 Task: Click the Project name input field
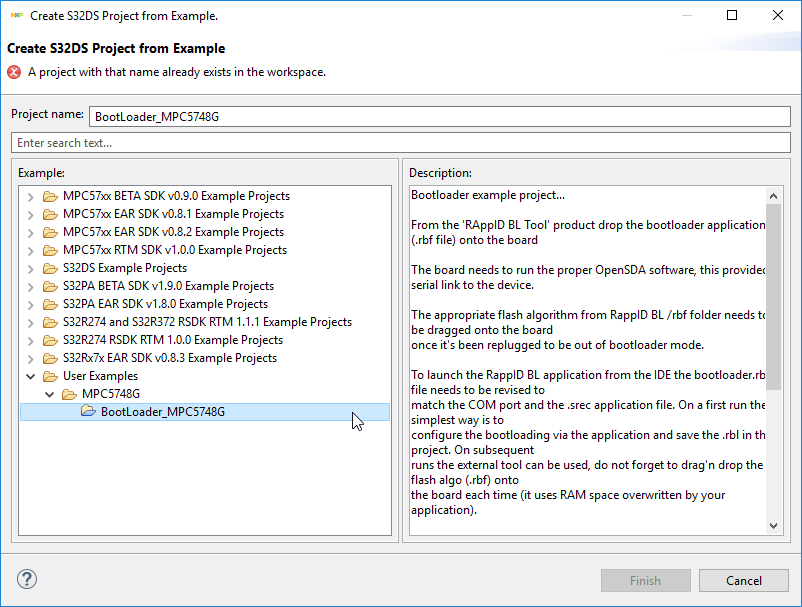[x=439, y=117]
